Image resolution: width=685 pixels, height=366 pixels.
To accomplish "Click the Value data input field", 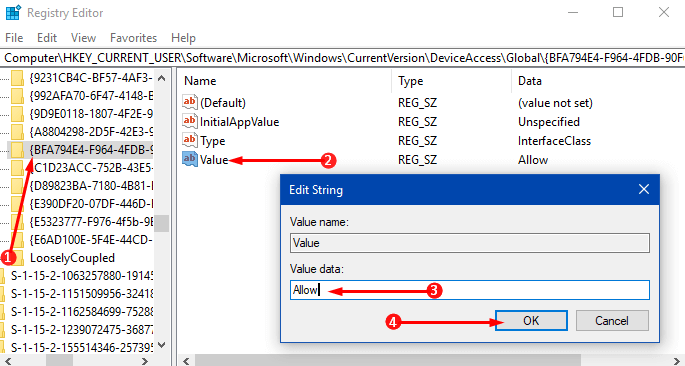I will [470, 290].
